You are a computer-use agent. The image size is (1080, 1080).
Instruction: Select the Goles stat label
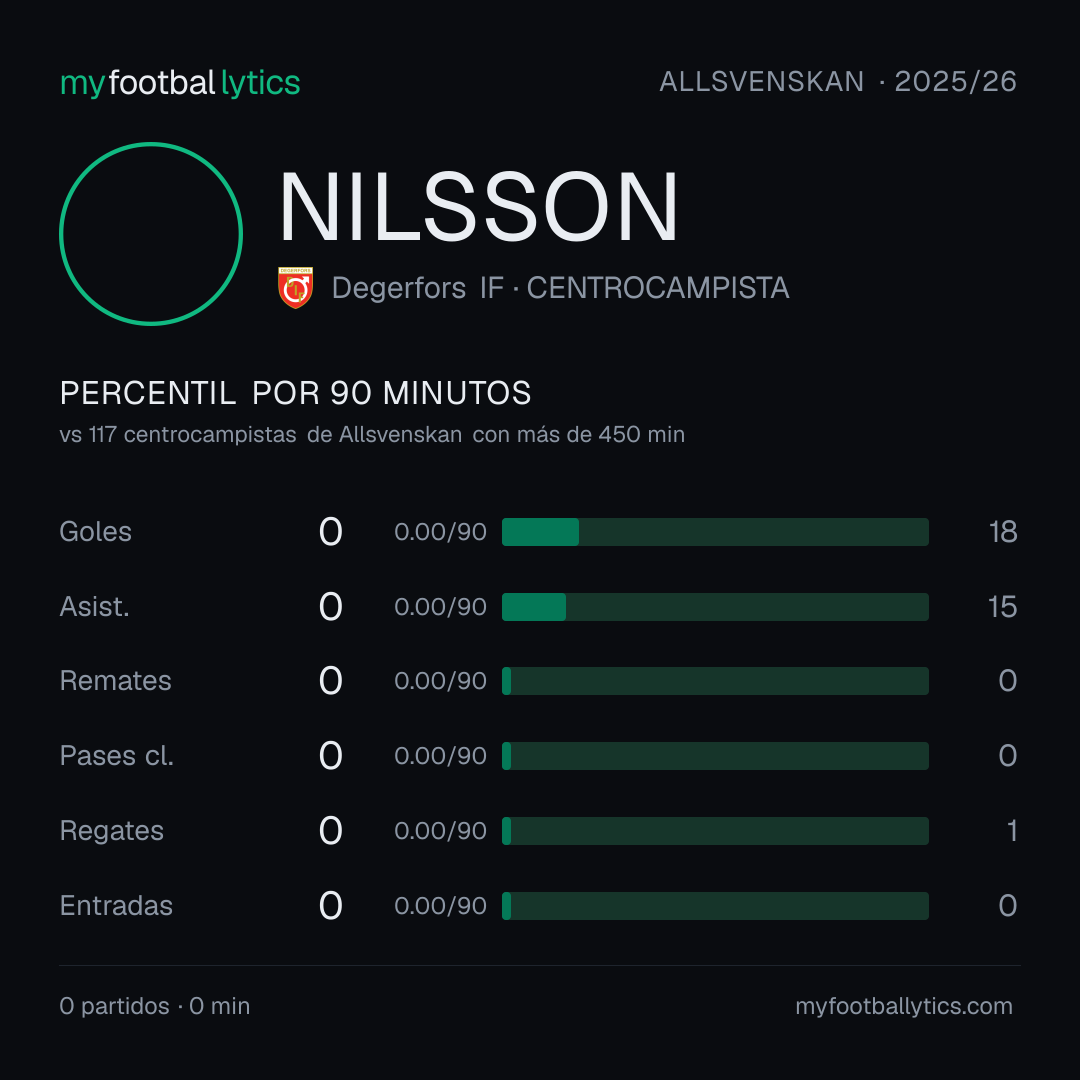[96, 532]
